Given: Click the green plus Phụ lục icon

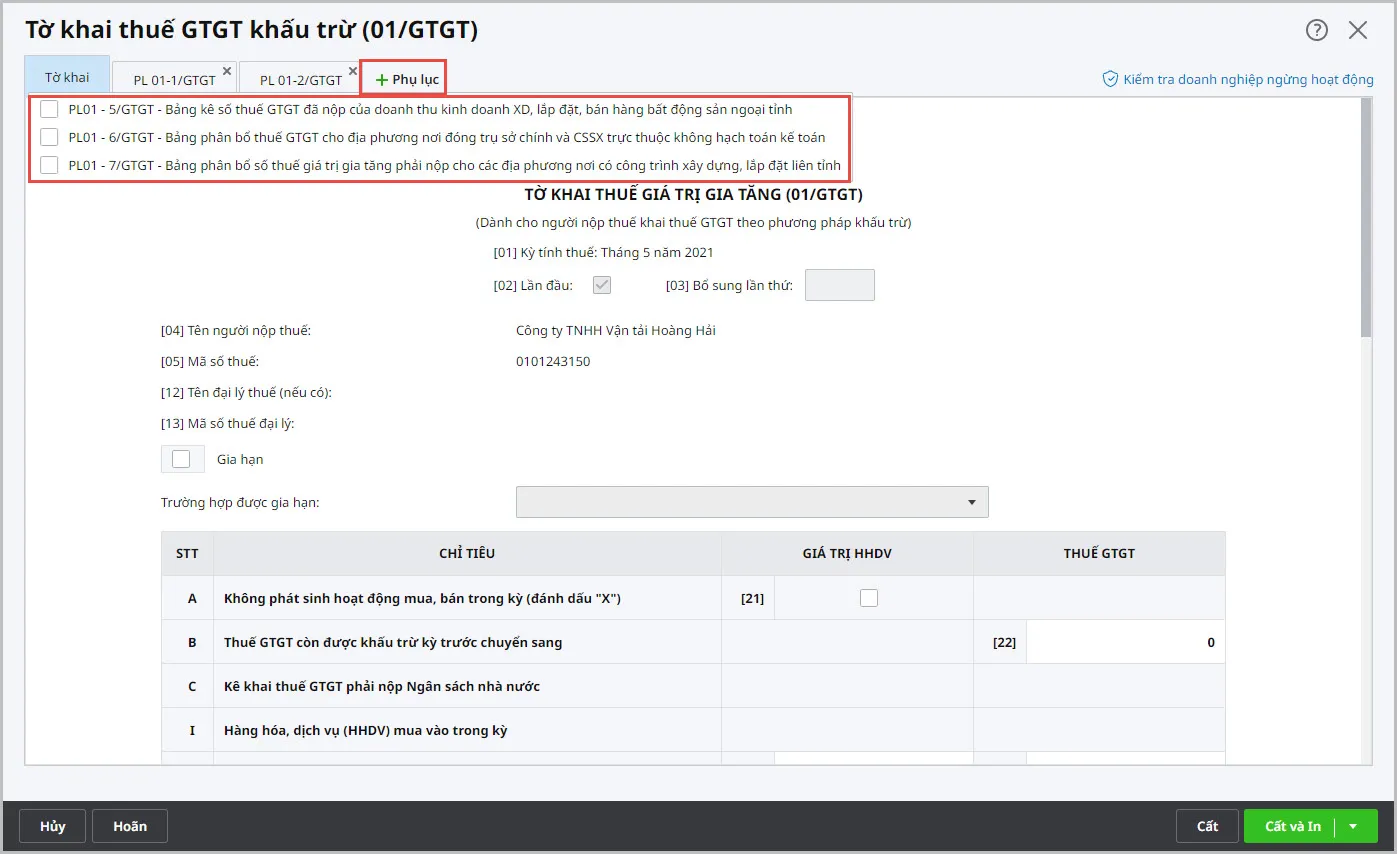Looking at the screenshot, I should [381, 79].
